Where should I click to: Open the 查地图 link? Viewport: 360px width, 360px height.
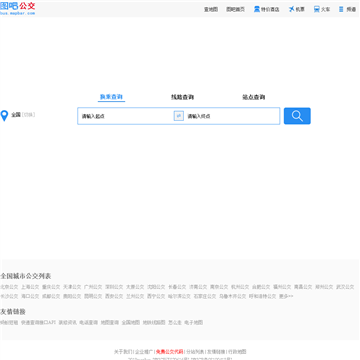[x=211, y=9]
